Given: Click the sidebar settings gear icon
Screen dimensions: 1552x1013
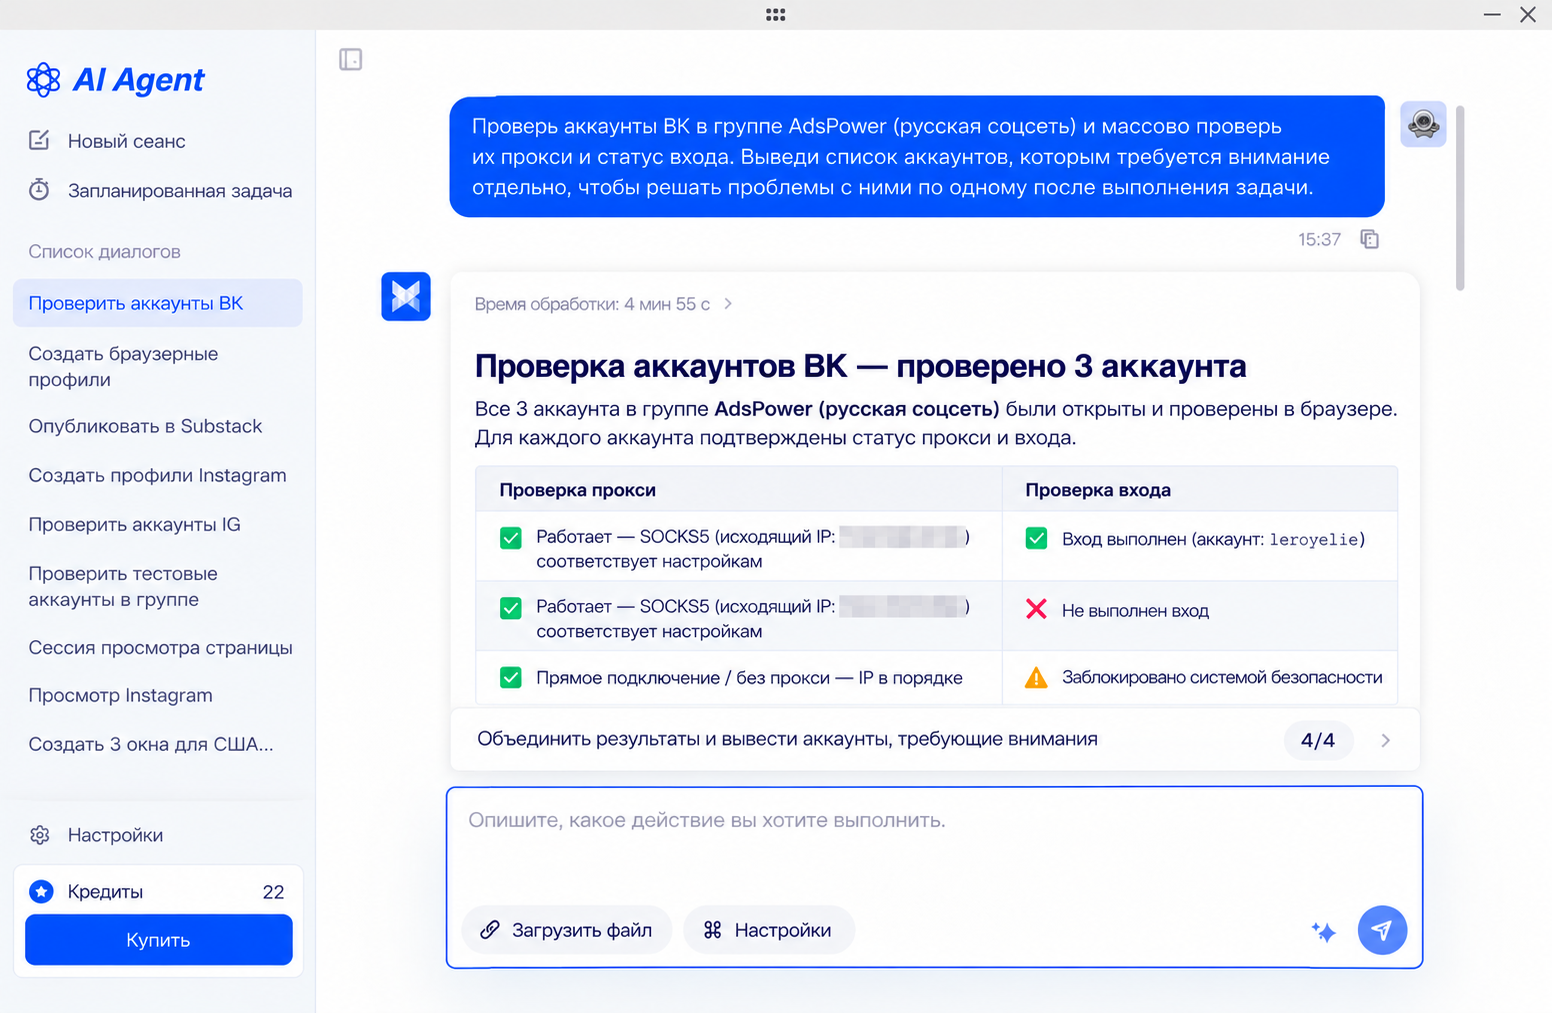Looking at the screenshot, I should [x=40, y=835].
